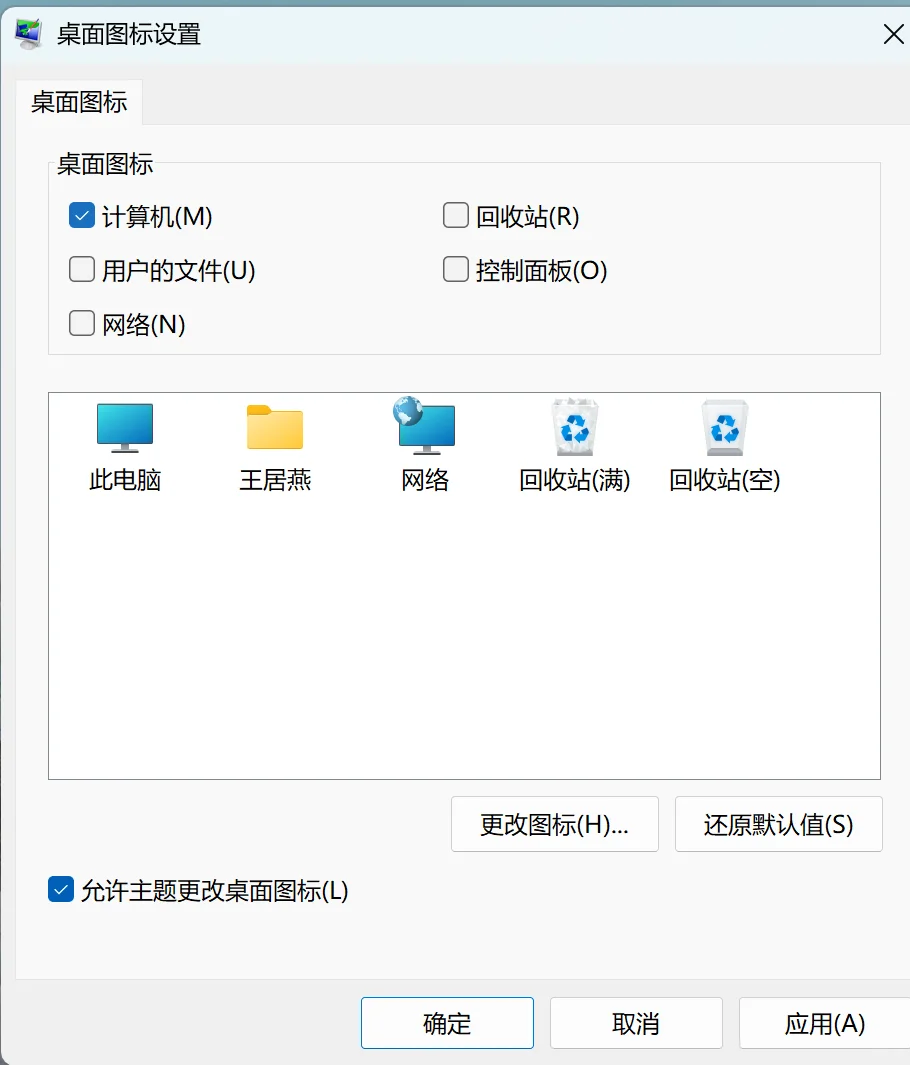This screenshot has width=910, height=1065.
Task: Enable the 用户的文件(U) checkbox
Action: point(81,269)
